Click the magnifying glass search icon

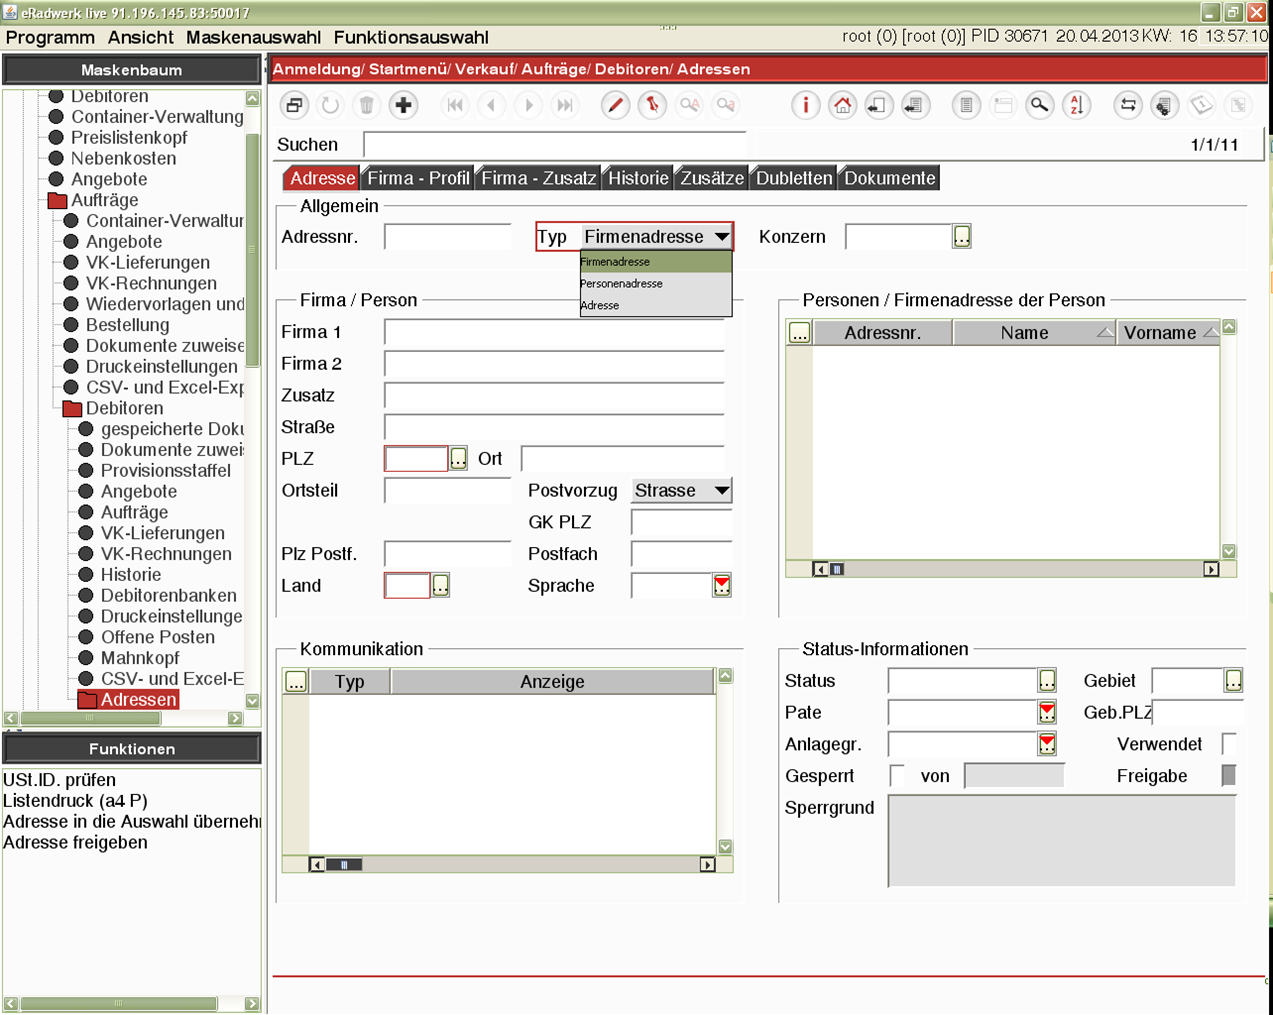point(1040,105)
